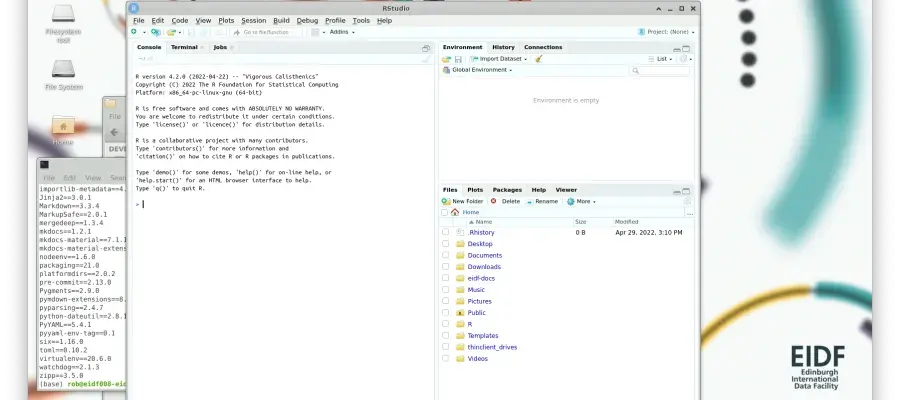Image resolution: width=900 pixels, height=400 pixels.
Task: Open the Code menu
Action: (180, 20)
